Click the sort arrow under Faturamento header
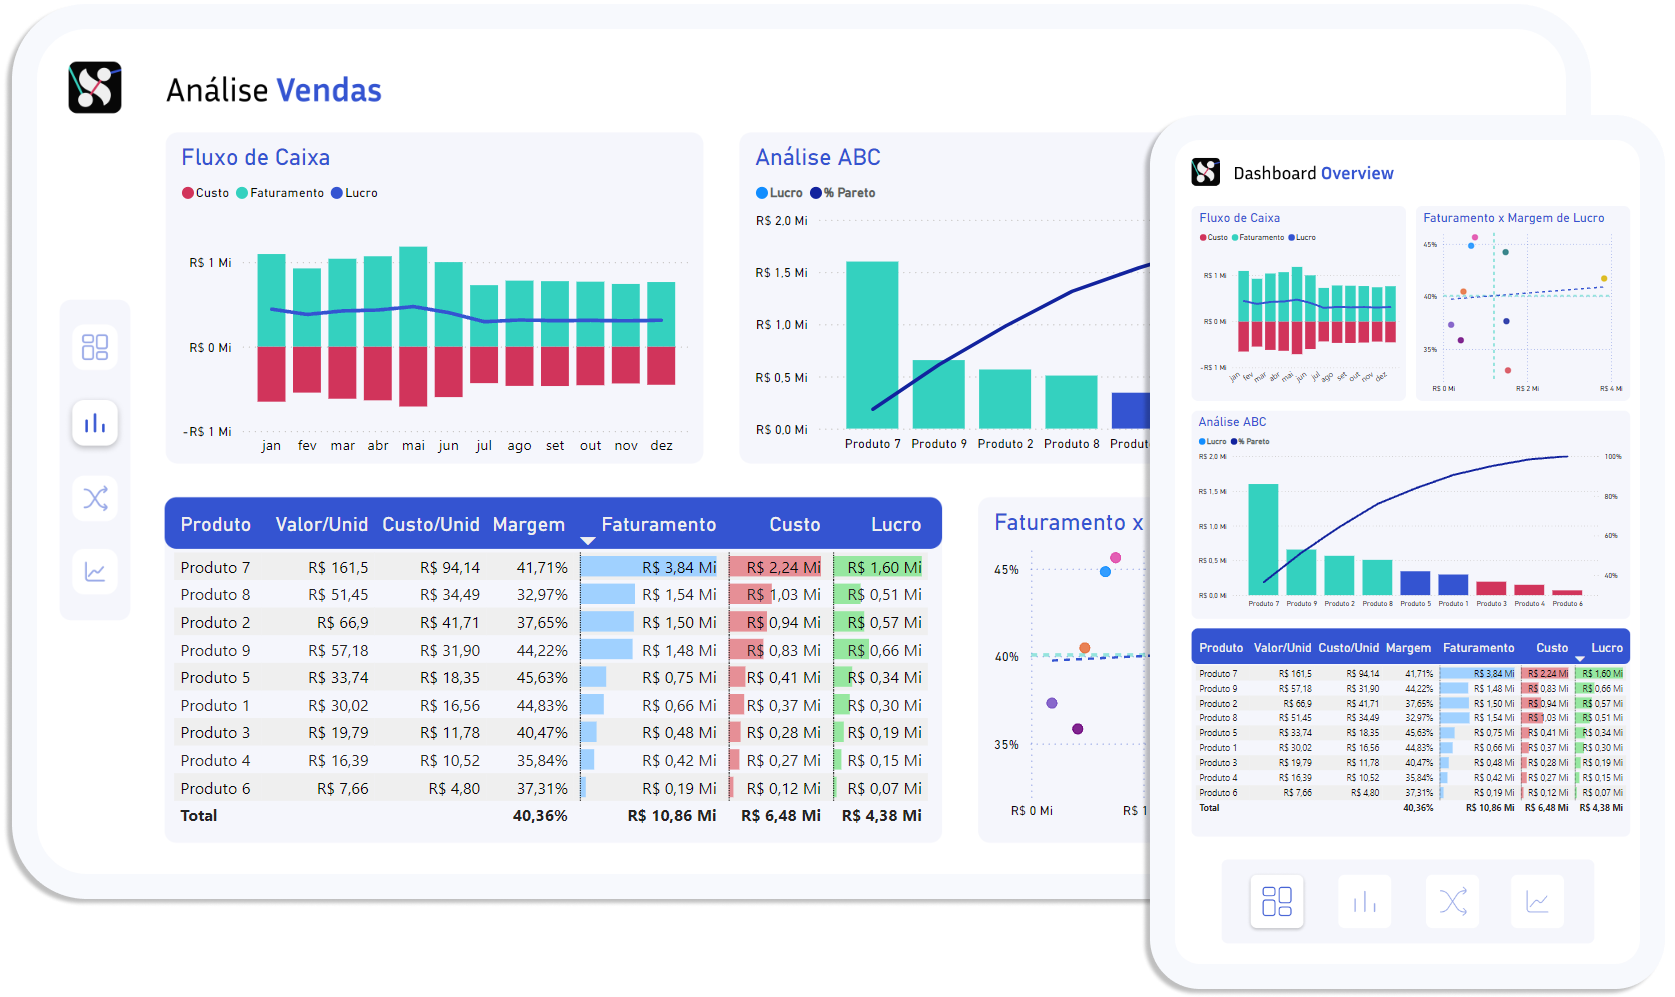Viewport: 1675px width, 997px height. pyautogui.click(x=588, y=541)
